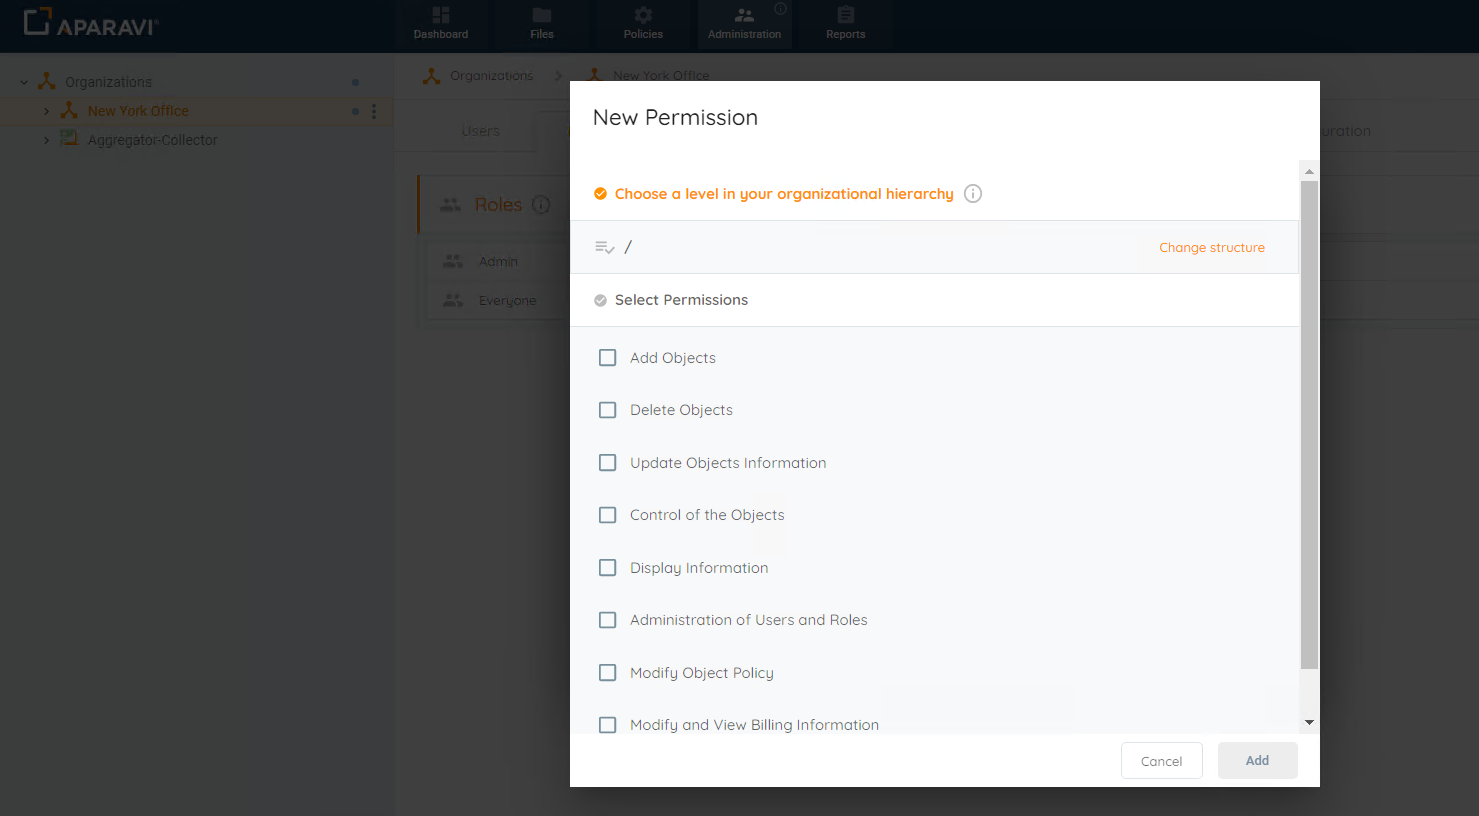Screen dimensions: 1479x816
Task: Click the info icon beside Roles
Action: [x=541, y=204]
